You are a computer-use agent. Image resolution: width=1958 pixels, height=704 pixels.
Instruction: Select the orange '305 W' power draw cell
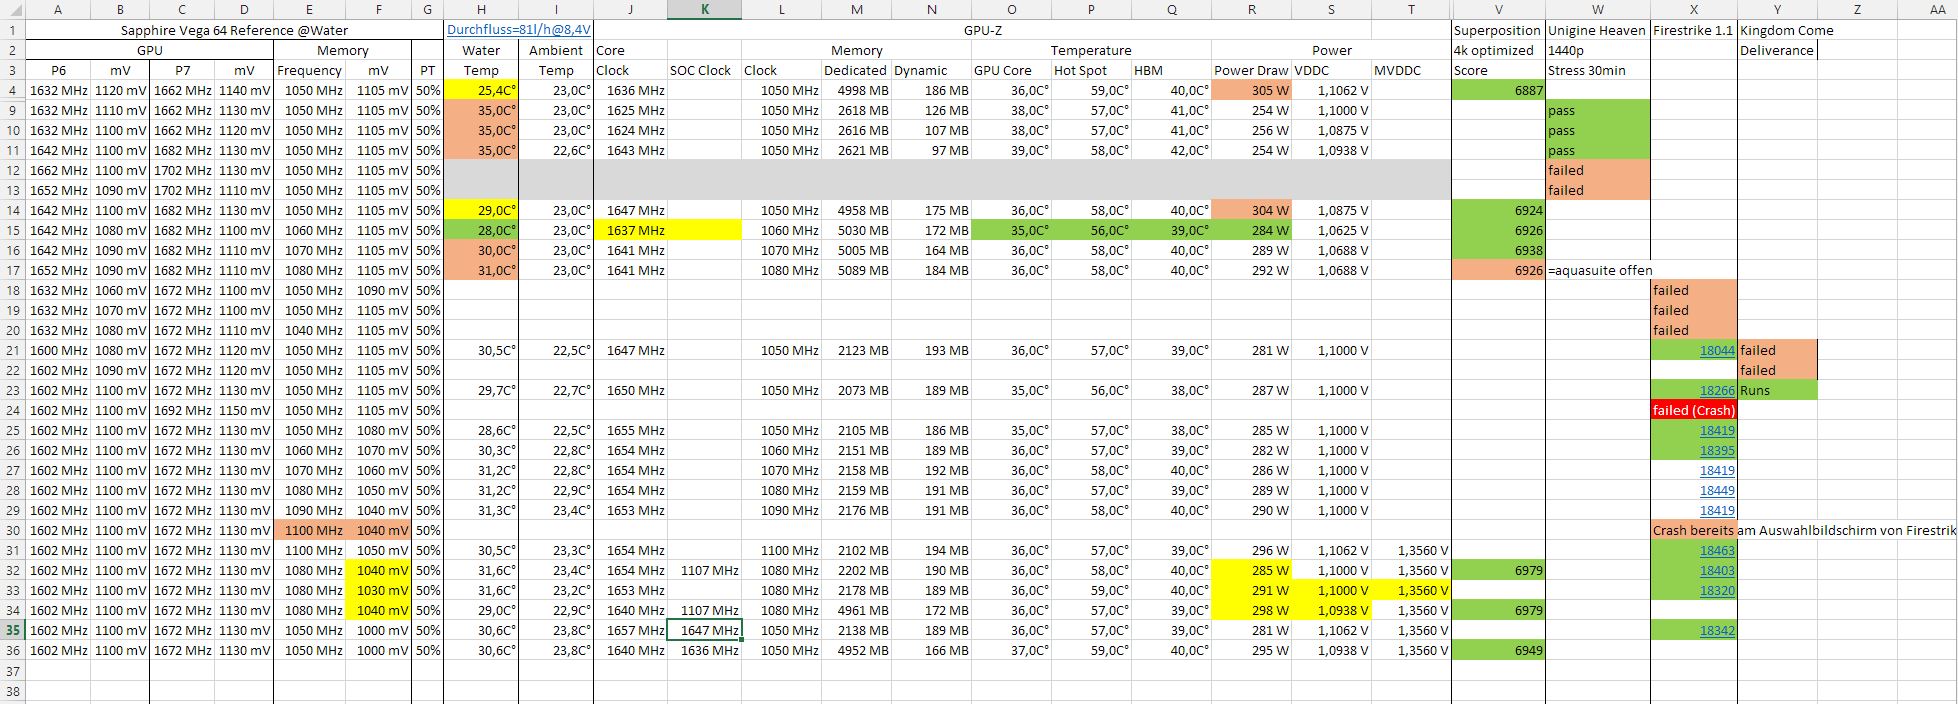coord(1252,90)
